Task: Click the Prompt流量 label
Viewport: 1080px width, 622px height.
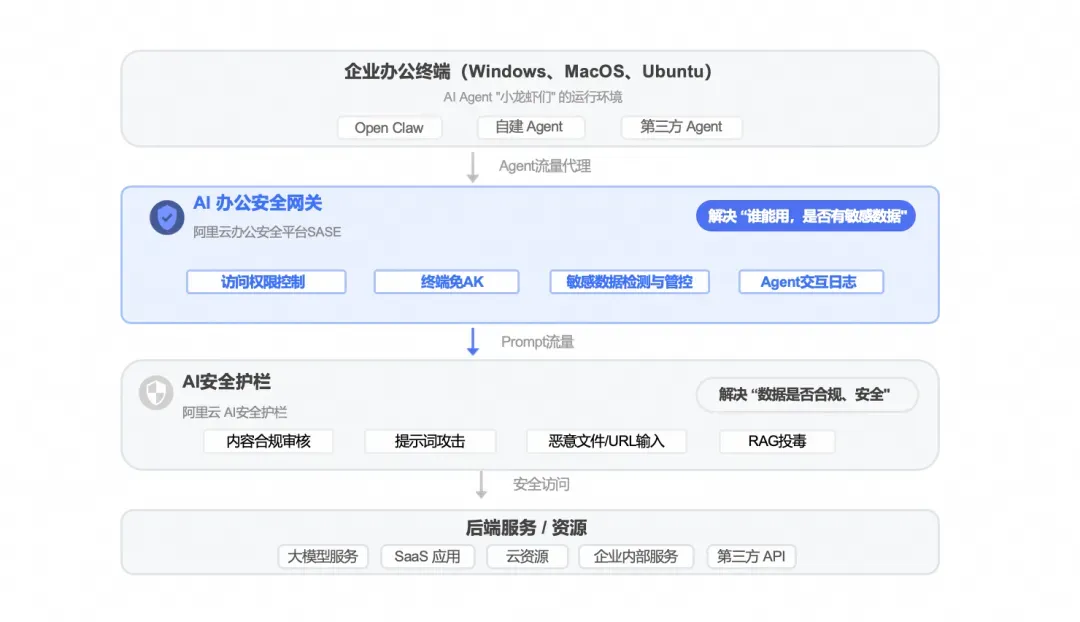Action: tap(537, 342)
